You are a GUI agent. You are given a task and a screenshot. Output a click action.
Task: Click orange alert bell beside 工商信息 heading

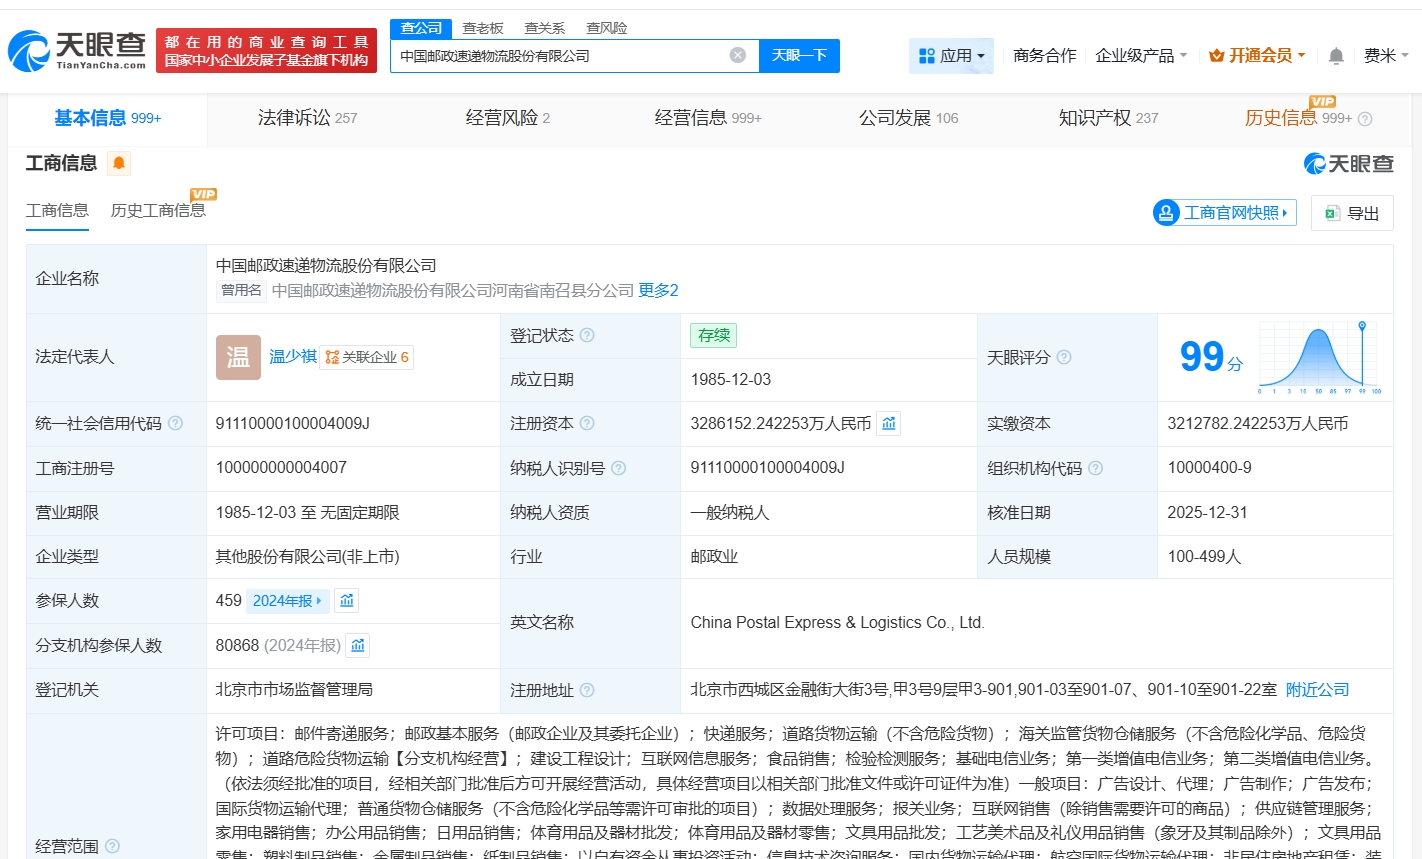pos(119,163)
